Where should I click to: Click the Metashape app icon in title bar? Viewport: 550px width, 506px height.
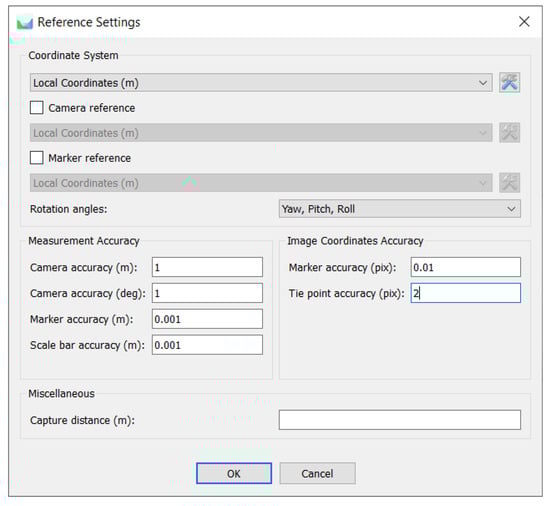point(25,23)
